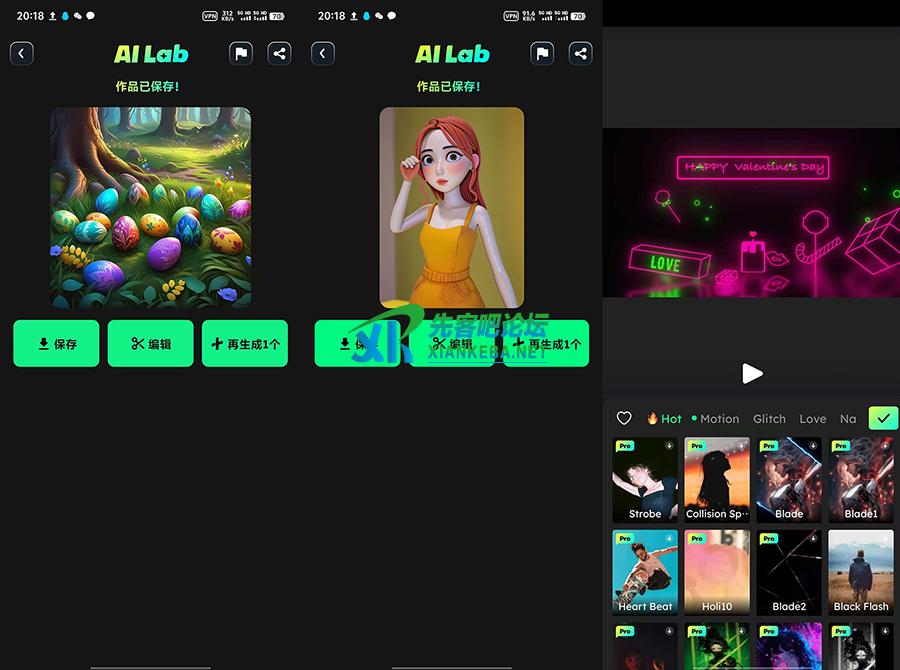Tap the generated Easter eggs image
The height and width of the screenshot is (670, 900).
(x=151, y=207)
